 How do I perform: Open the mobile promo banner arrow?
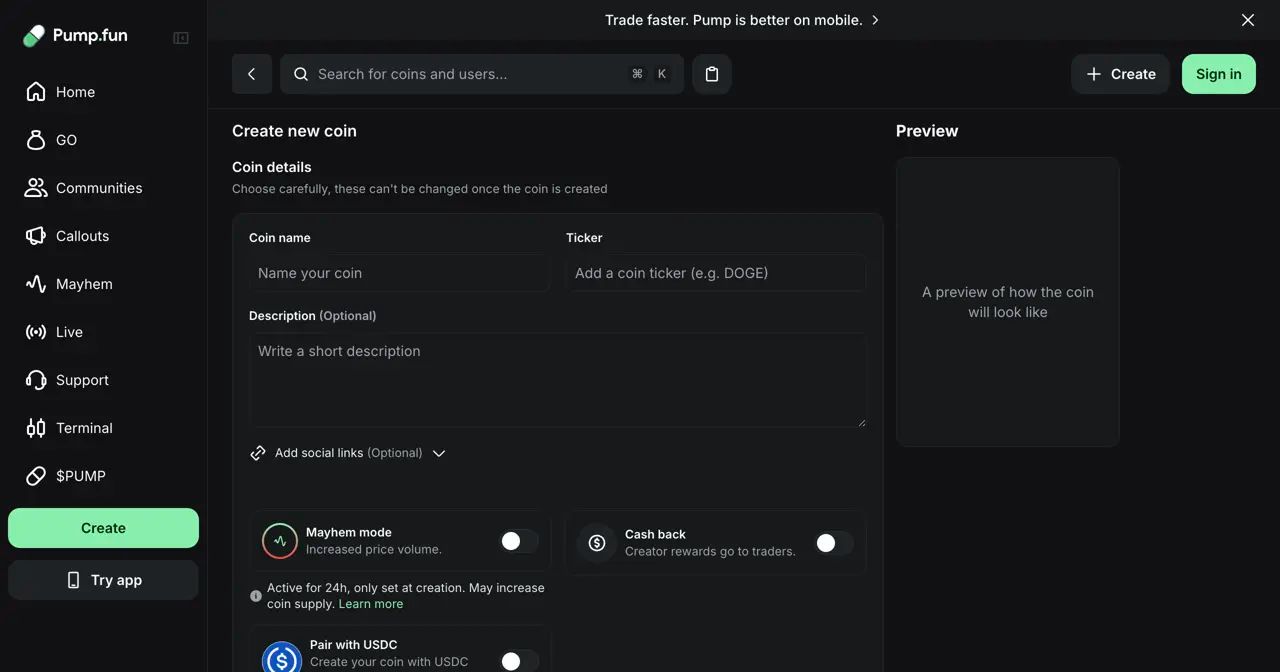875,20
